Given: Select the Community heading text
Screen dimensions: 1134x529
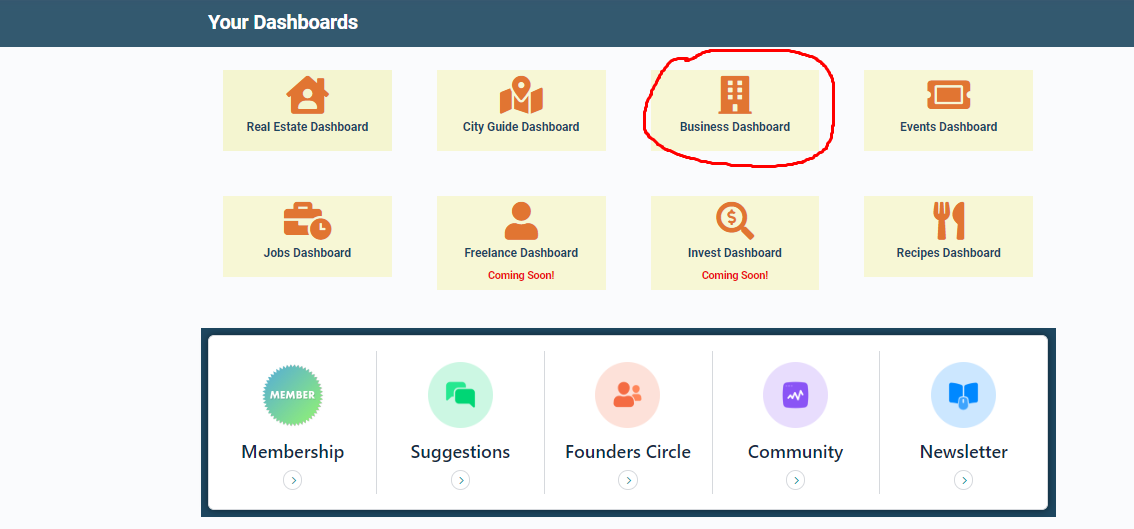Looking at the screenshot, I should click(x=796, y=452).
